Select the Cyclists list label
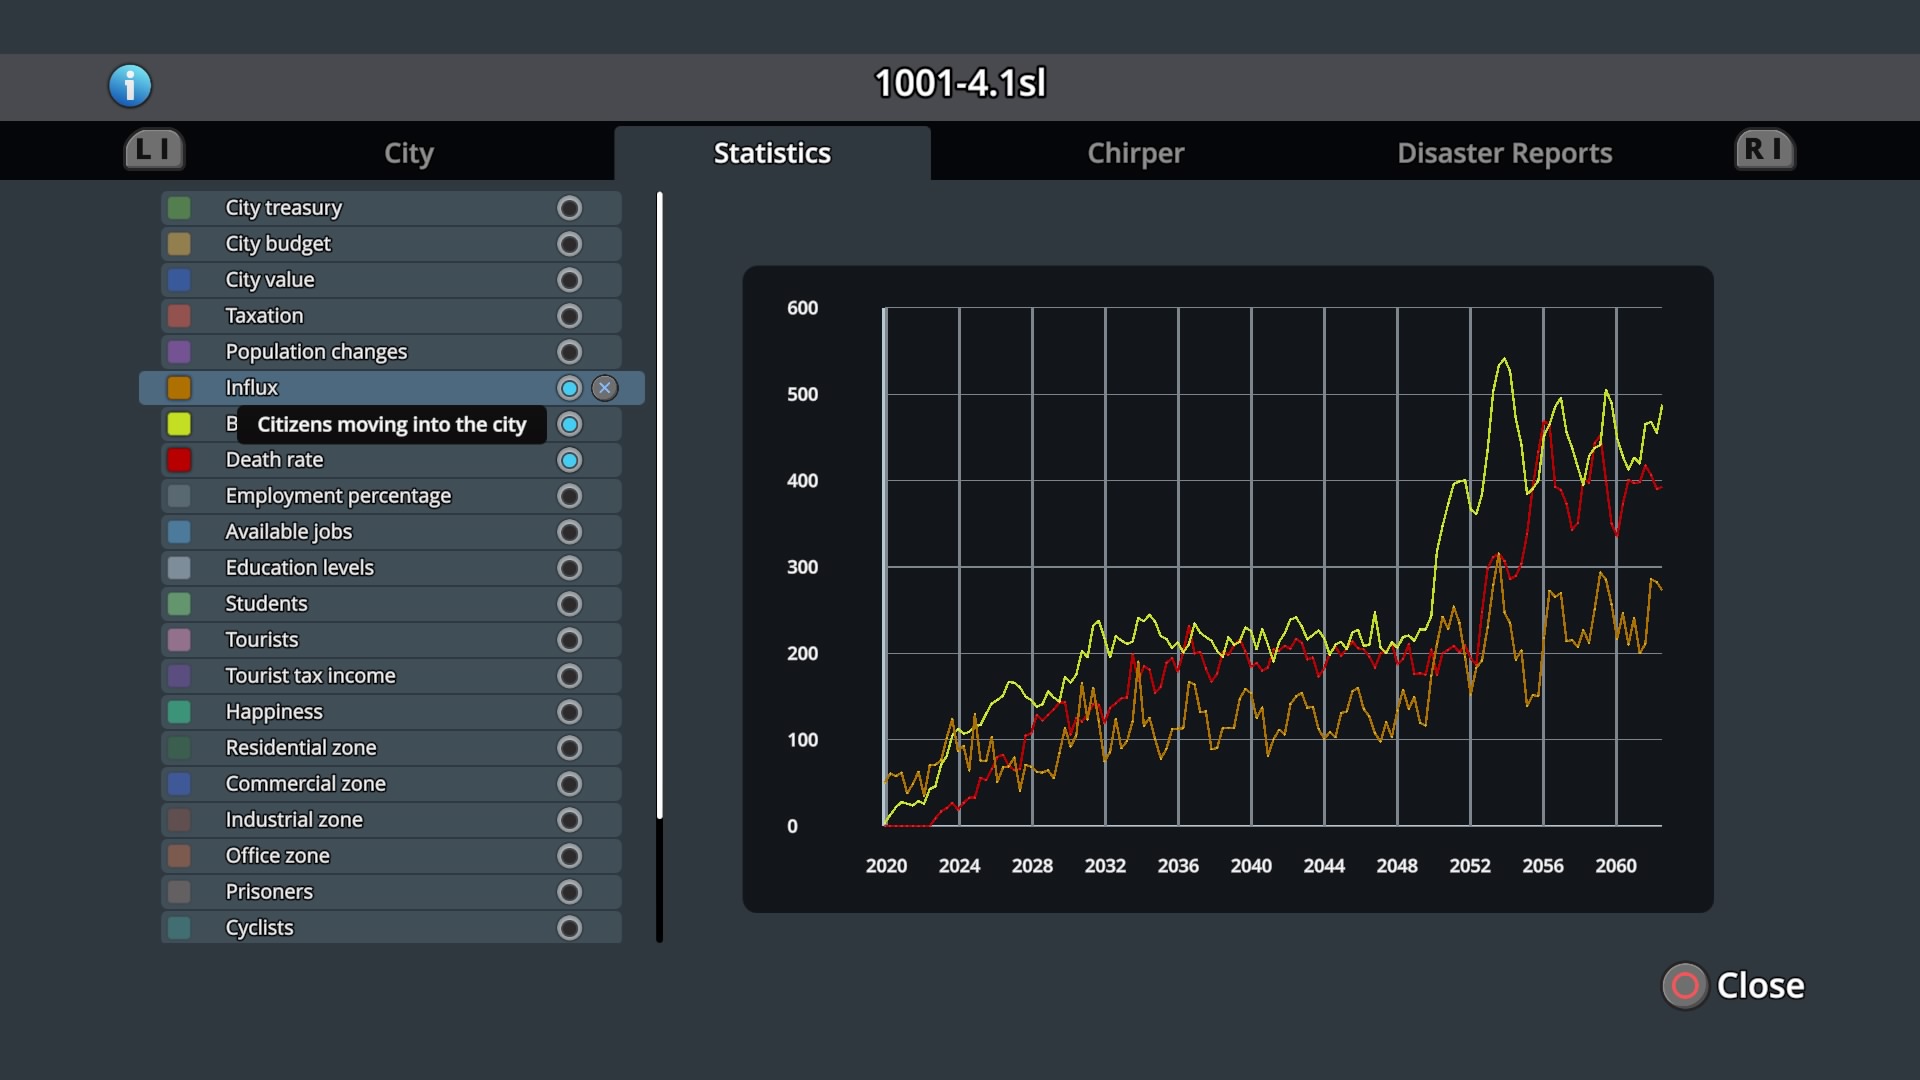Image resolution: width=1920 pixels, height=1080 pixels. click(259, 928)
